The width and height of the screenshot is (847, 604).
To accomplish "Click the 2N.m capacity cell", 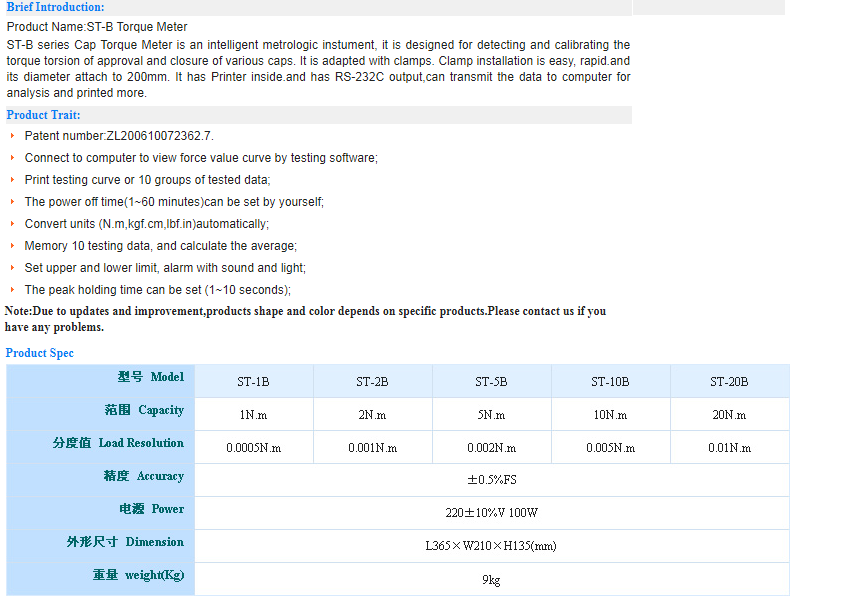I will (373, 414).
